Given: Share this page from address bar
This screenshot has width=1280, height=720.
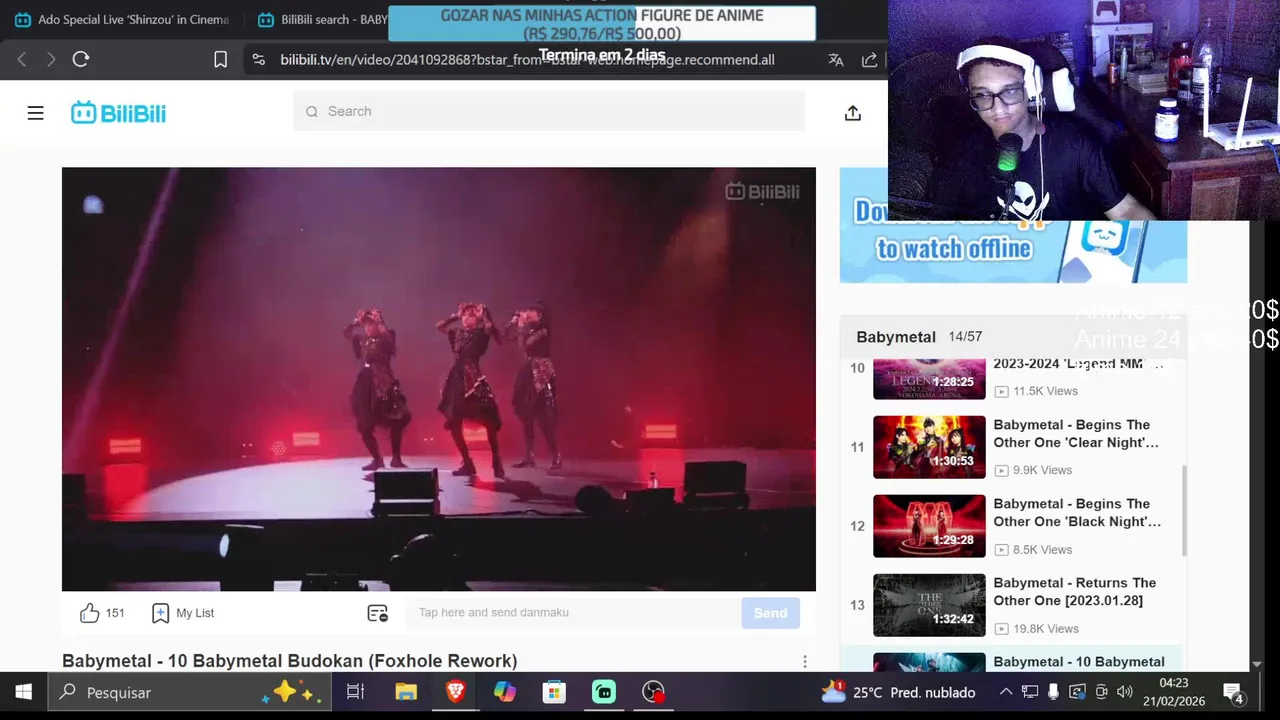Looking at the screenshot, I should (870, 60).
